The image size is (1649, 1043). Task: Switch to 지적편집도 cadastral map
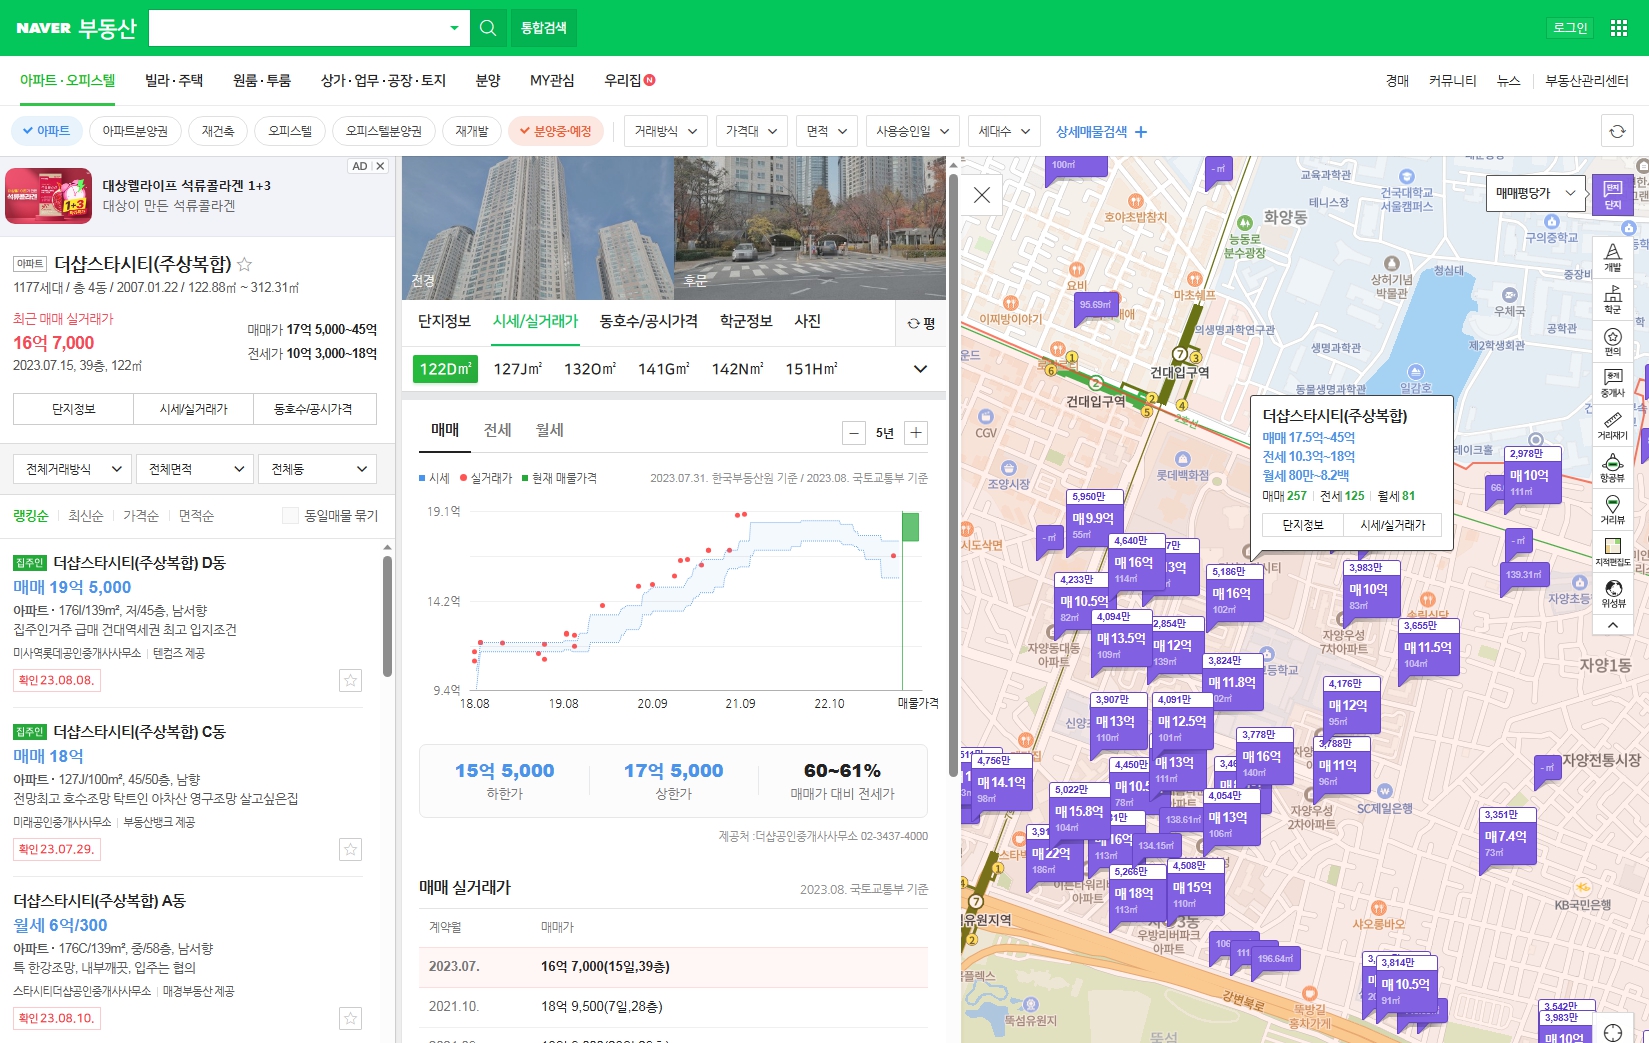1613,552
